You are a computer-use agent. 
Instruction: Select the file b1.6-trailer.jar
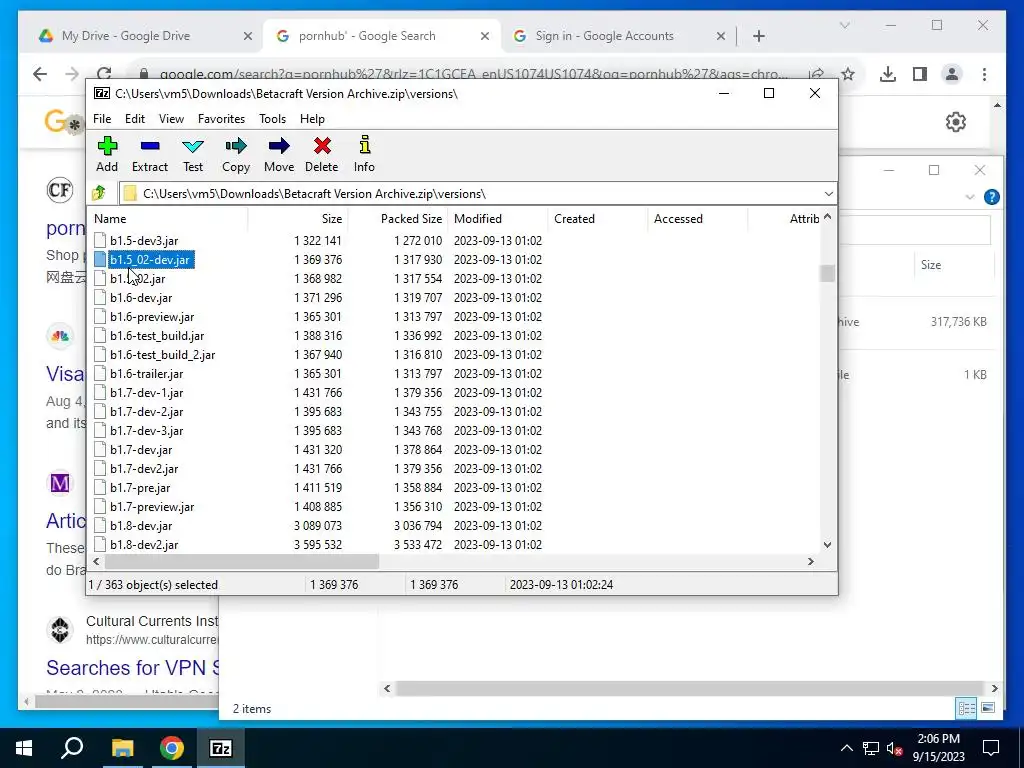pyautogui.click(x=146, y=374)
